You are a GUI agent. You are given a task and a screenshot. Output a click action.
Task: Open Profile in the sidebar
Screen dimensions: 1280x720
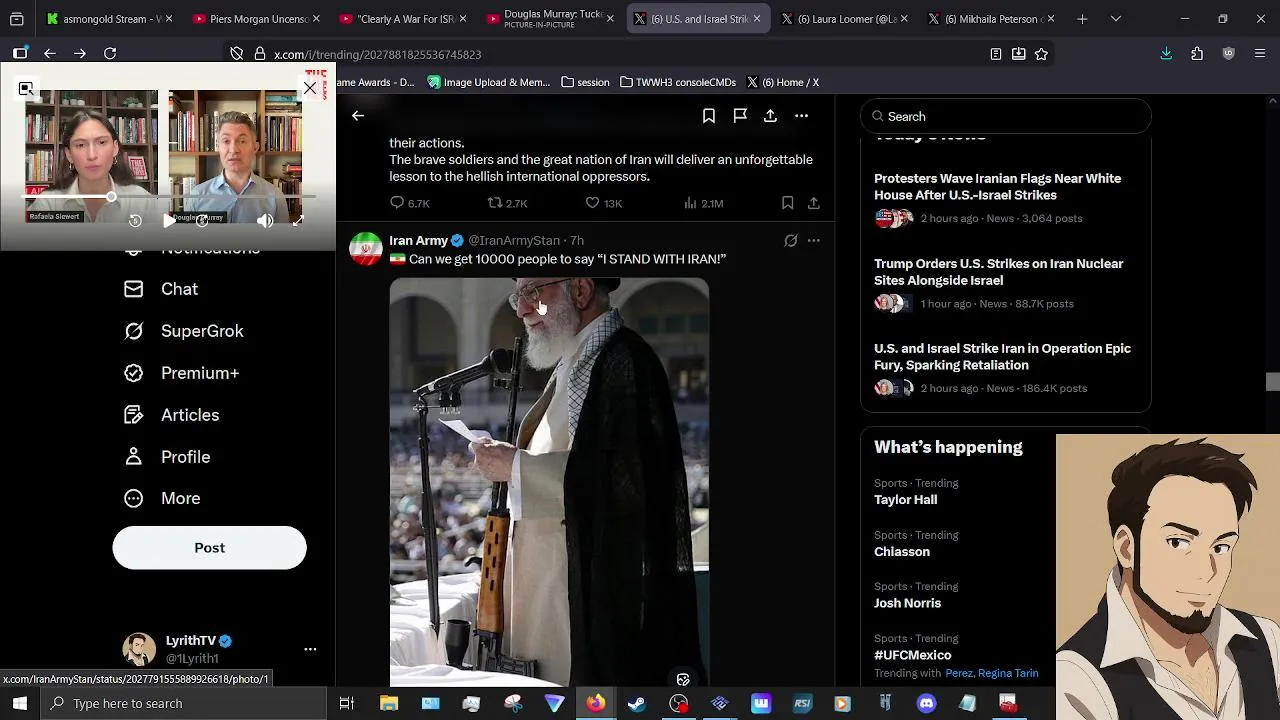point(167,457)
